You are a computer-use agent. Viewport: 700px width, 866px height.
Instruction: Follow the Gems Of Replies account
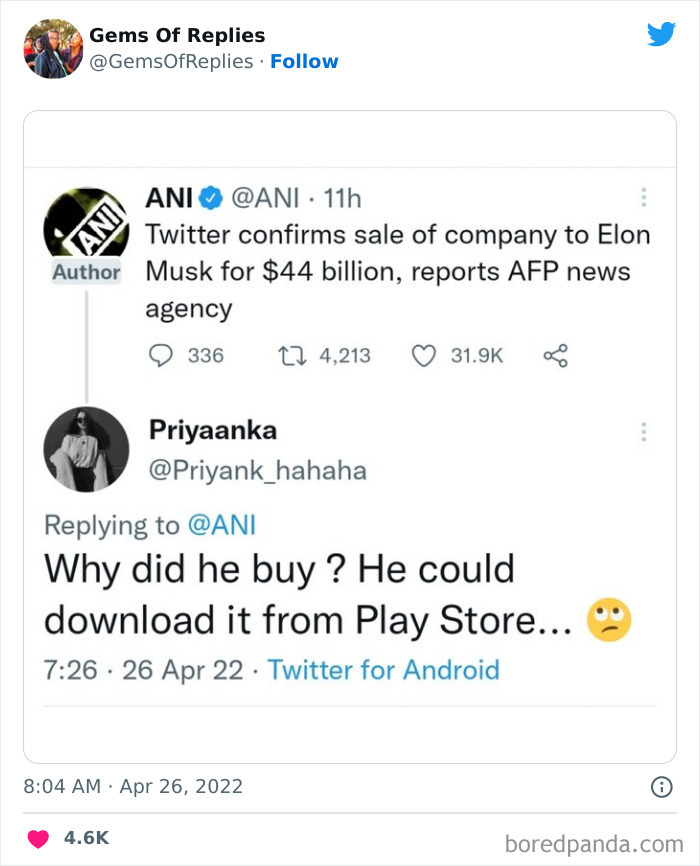point(305,61)
